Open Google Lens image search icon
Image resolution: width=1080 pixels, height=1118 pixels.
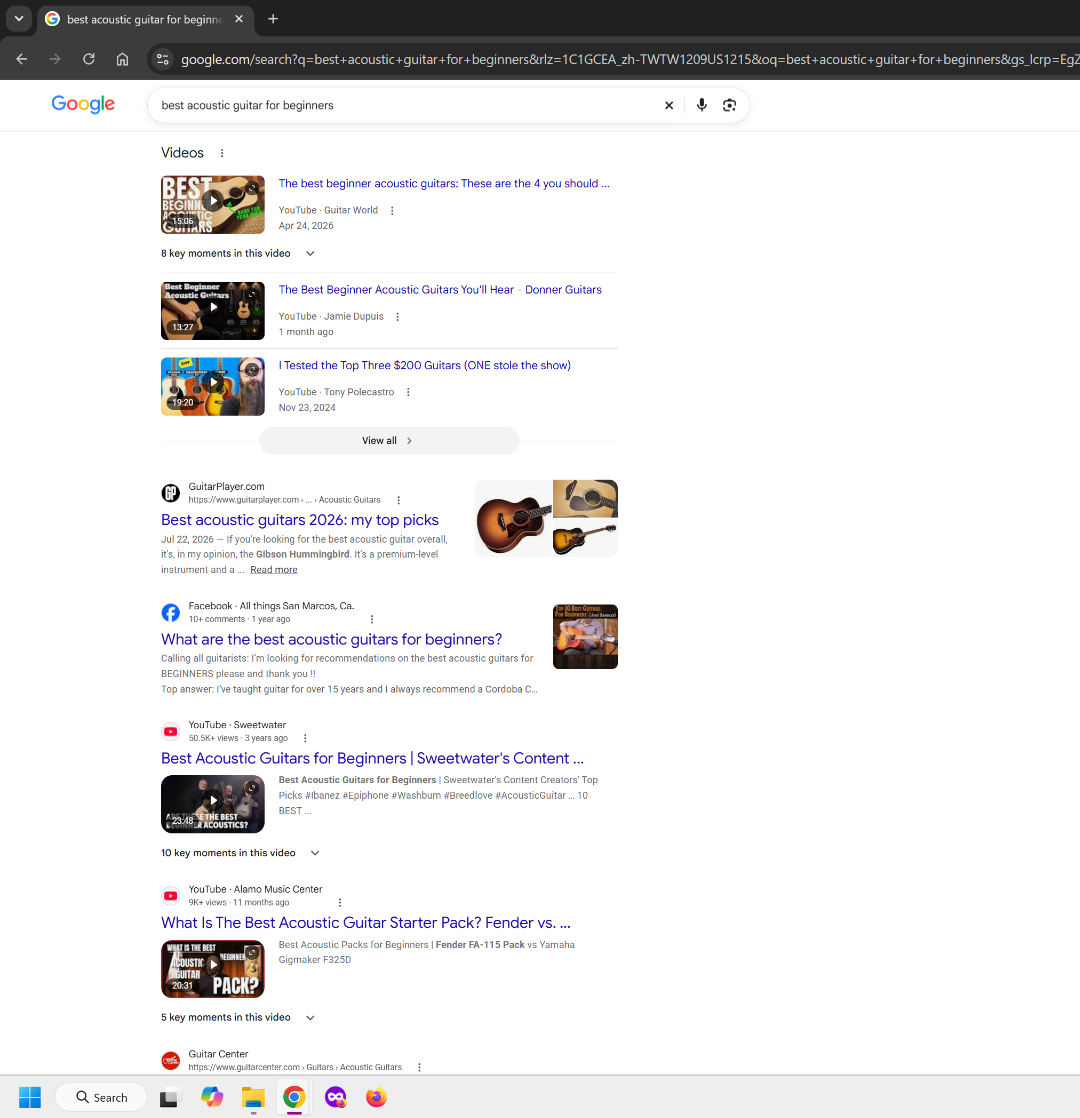[729, 105]
